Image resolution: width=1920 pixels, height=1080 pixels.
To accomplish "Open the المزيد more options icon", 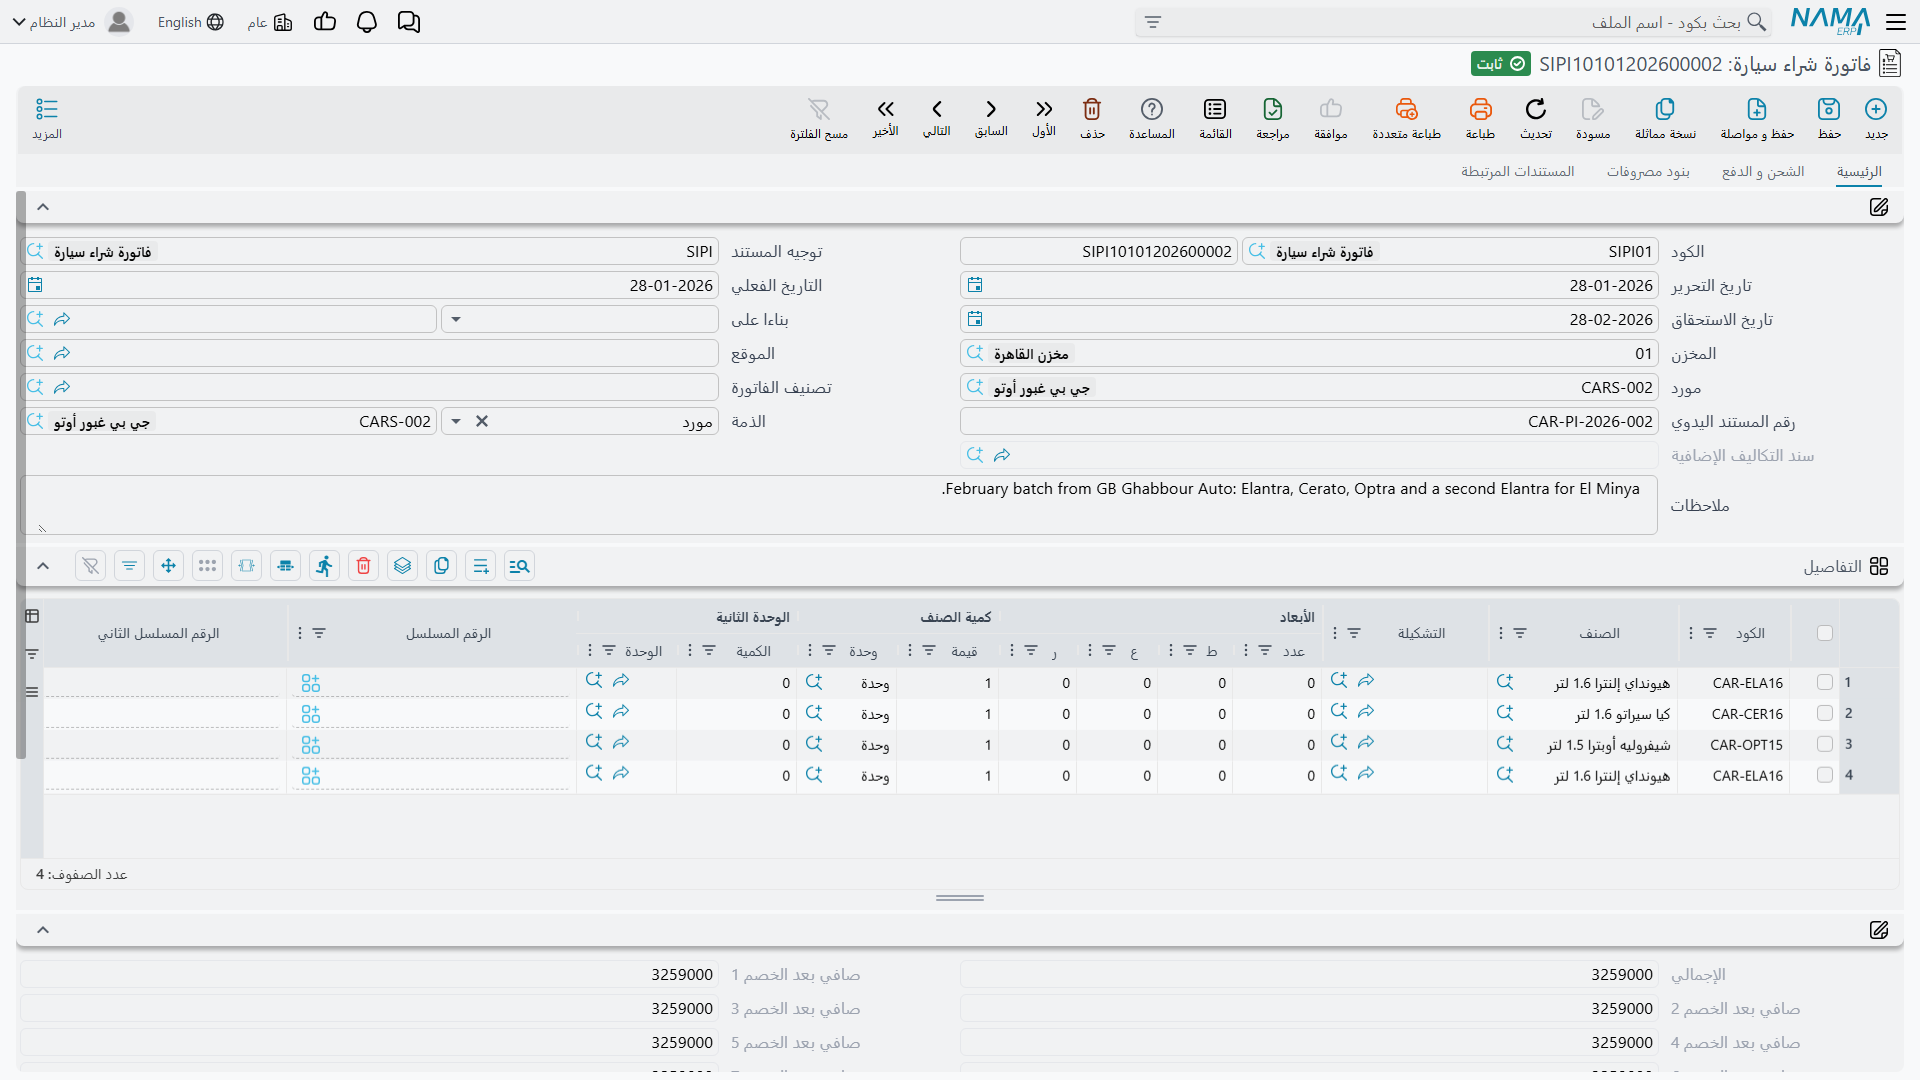I will pyautogui.click(x=47, y=109).
